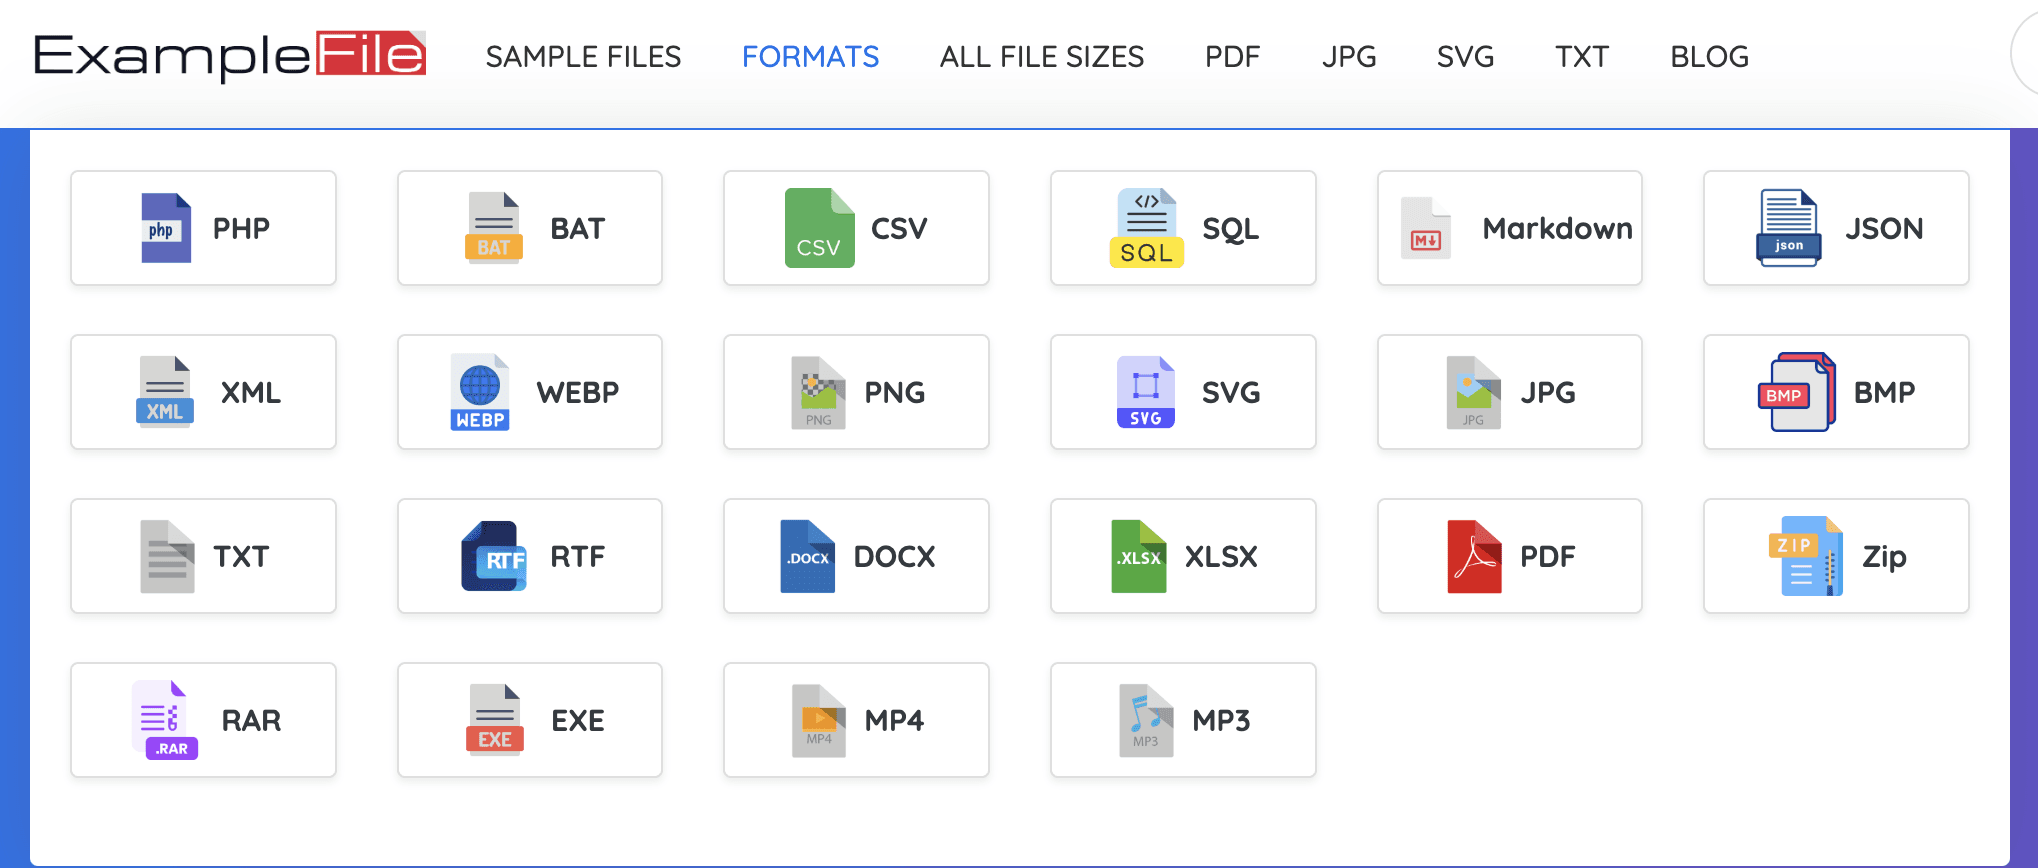Viewport: 2038px width, 868px height.
Task: Click the purple SVG vector icon
Action: 1146,392
